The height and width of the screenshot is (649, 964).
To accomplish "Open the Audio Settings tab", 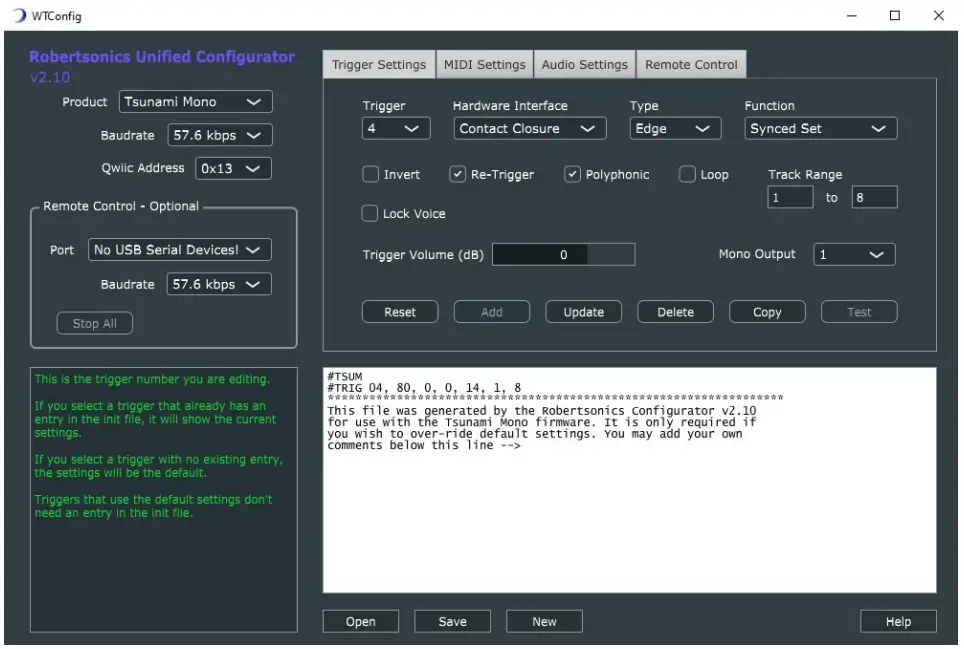I will [x=584, y=65].
